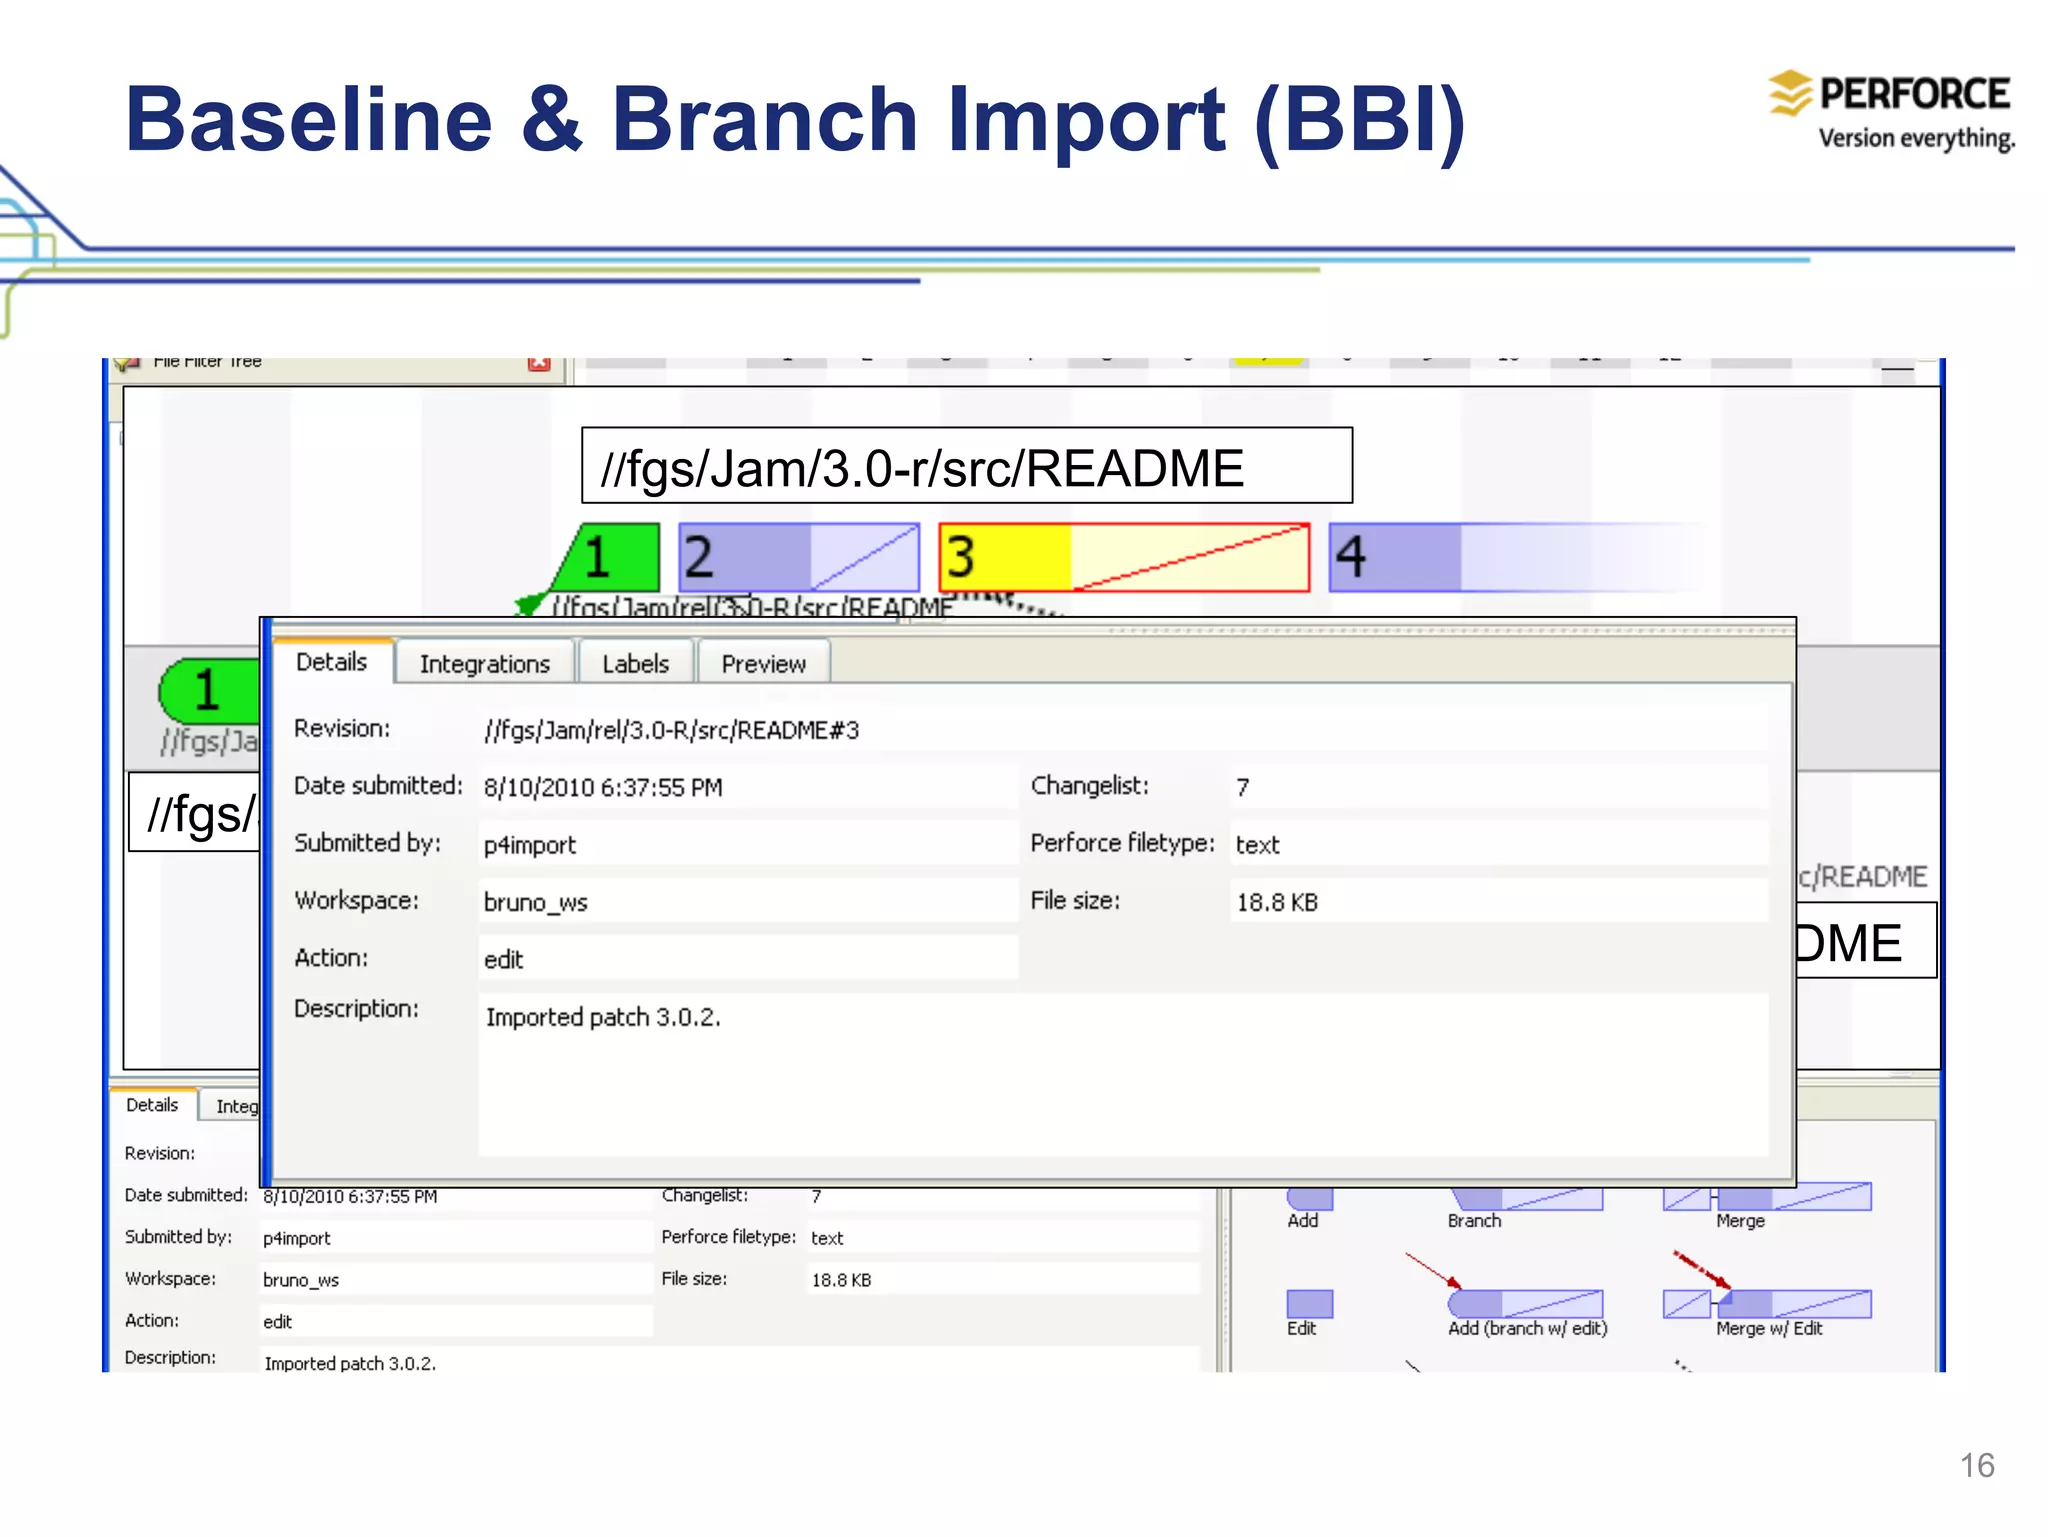Click Date submitted field 8/10/2010 in popup
Screen dimensions: 2048x1537
748,787
